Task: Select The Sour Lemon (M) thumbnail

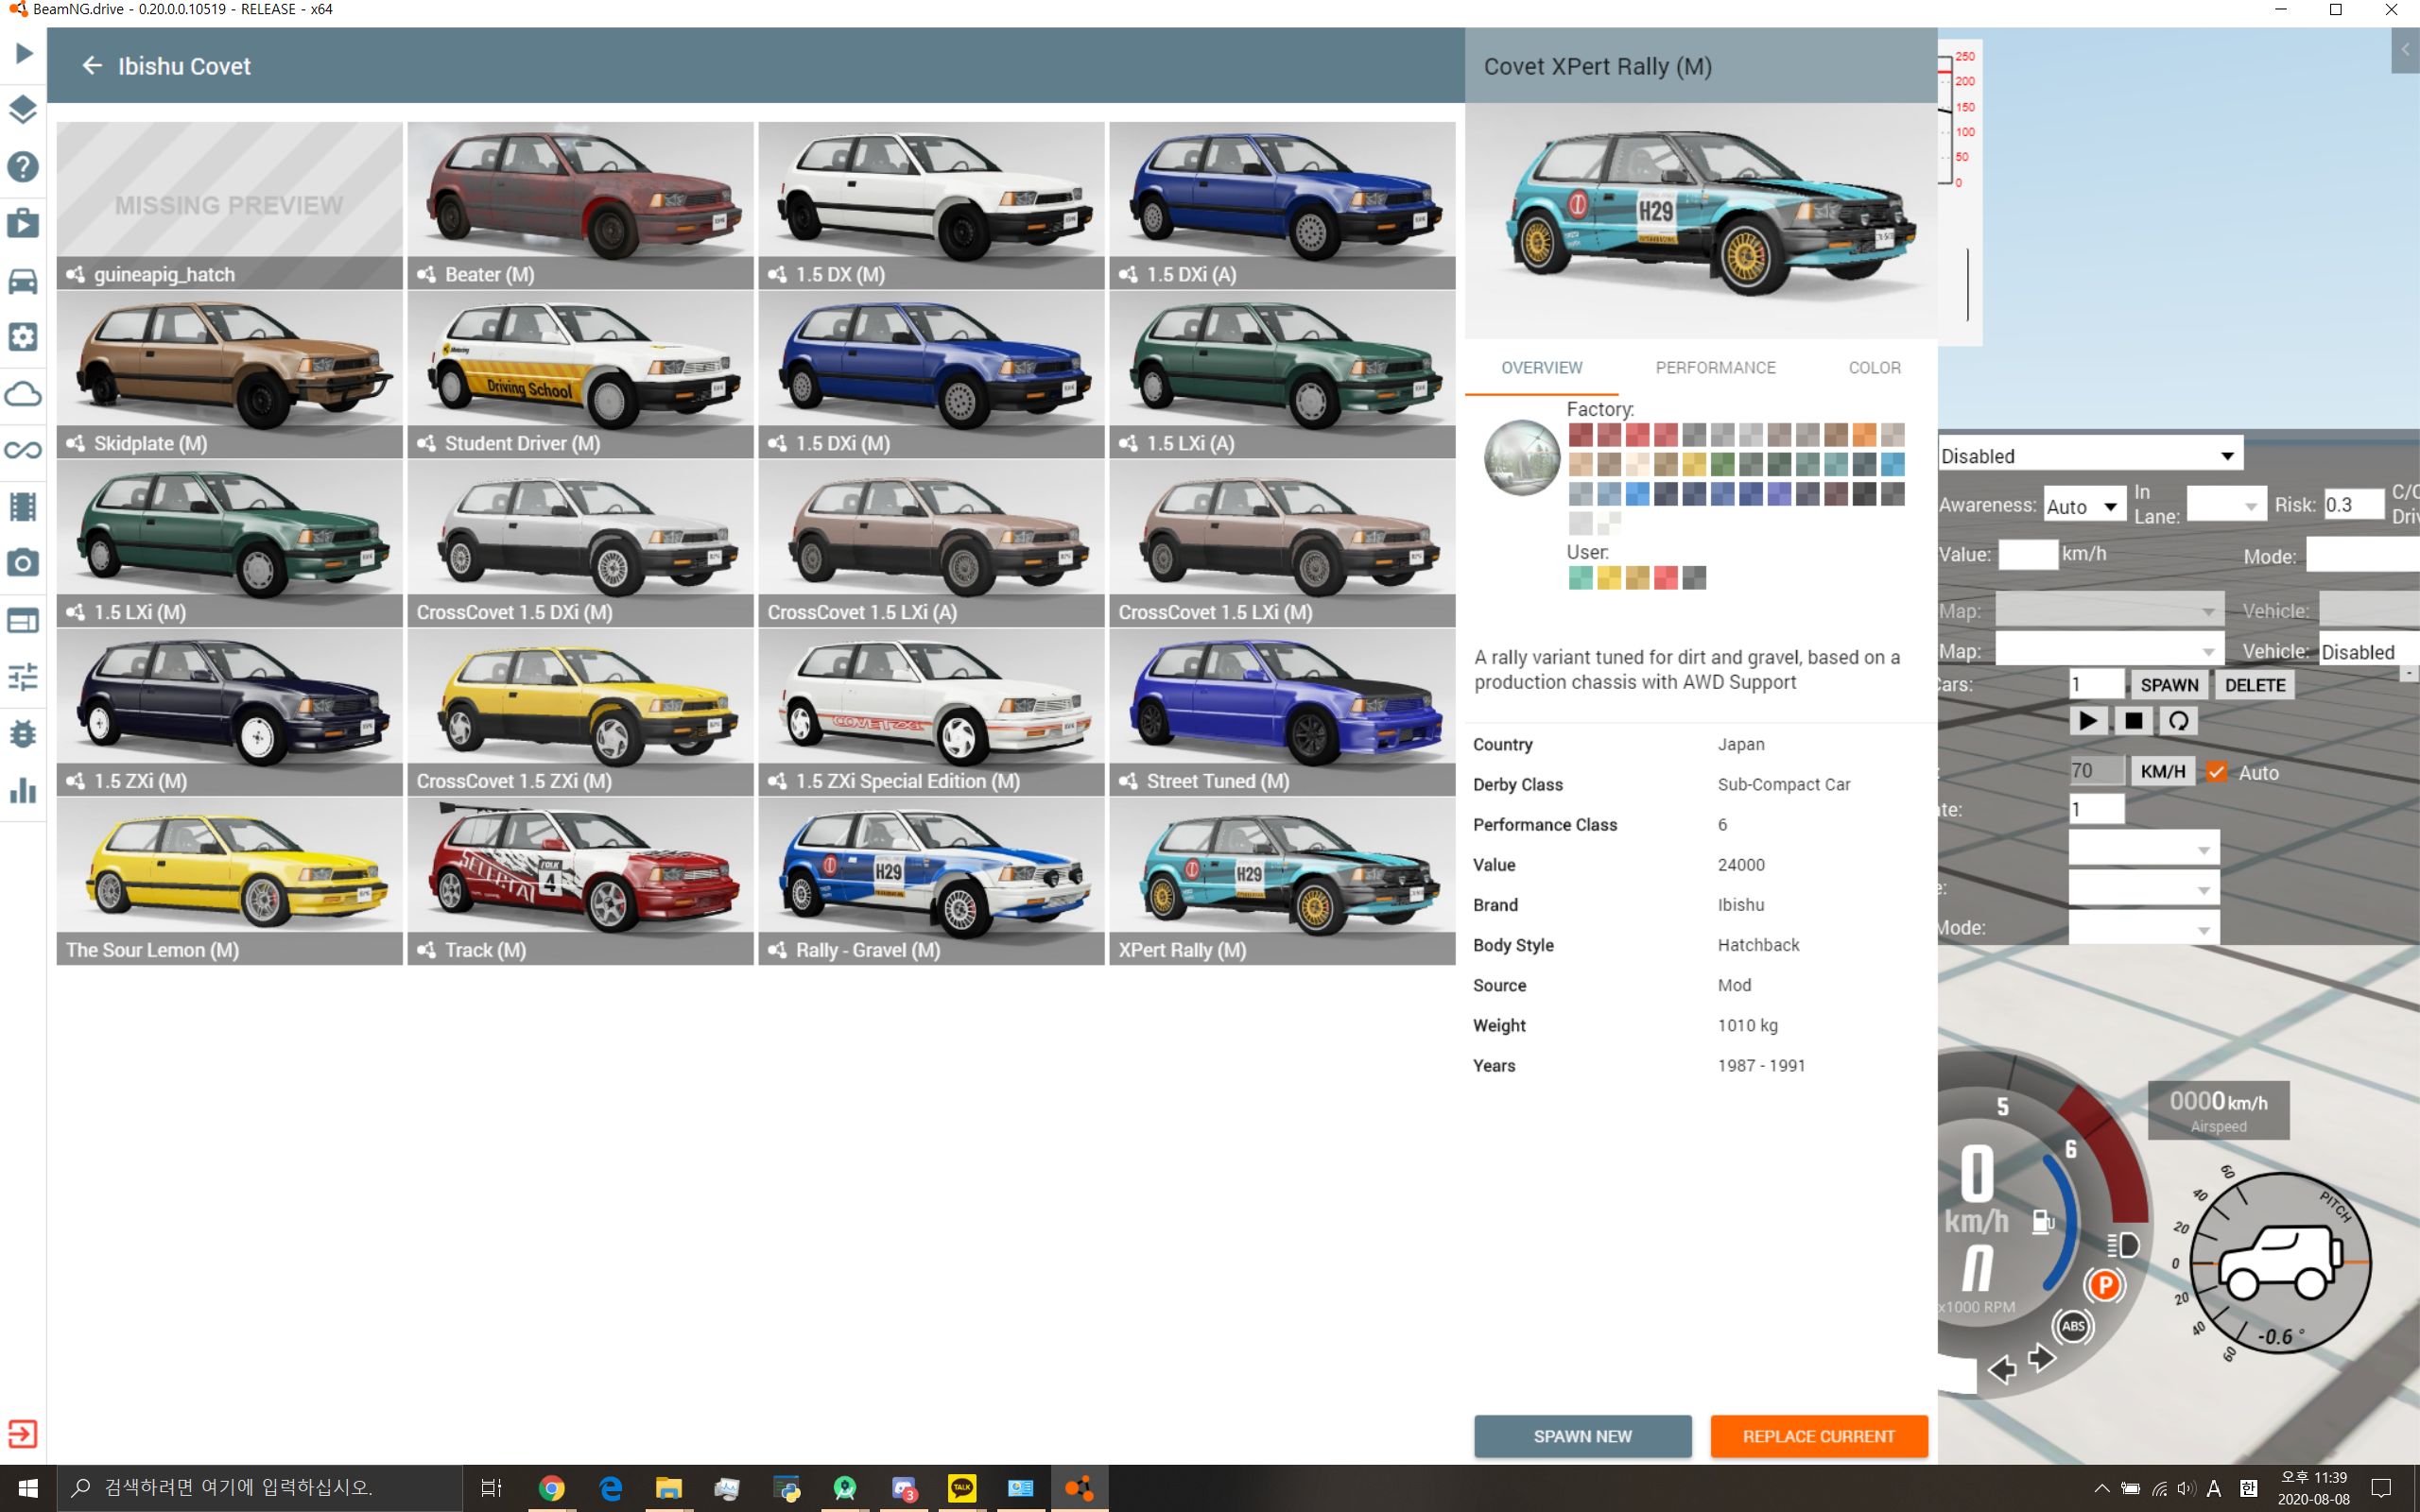Action: click(229, 881)
